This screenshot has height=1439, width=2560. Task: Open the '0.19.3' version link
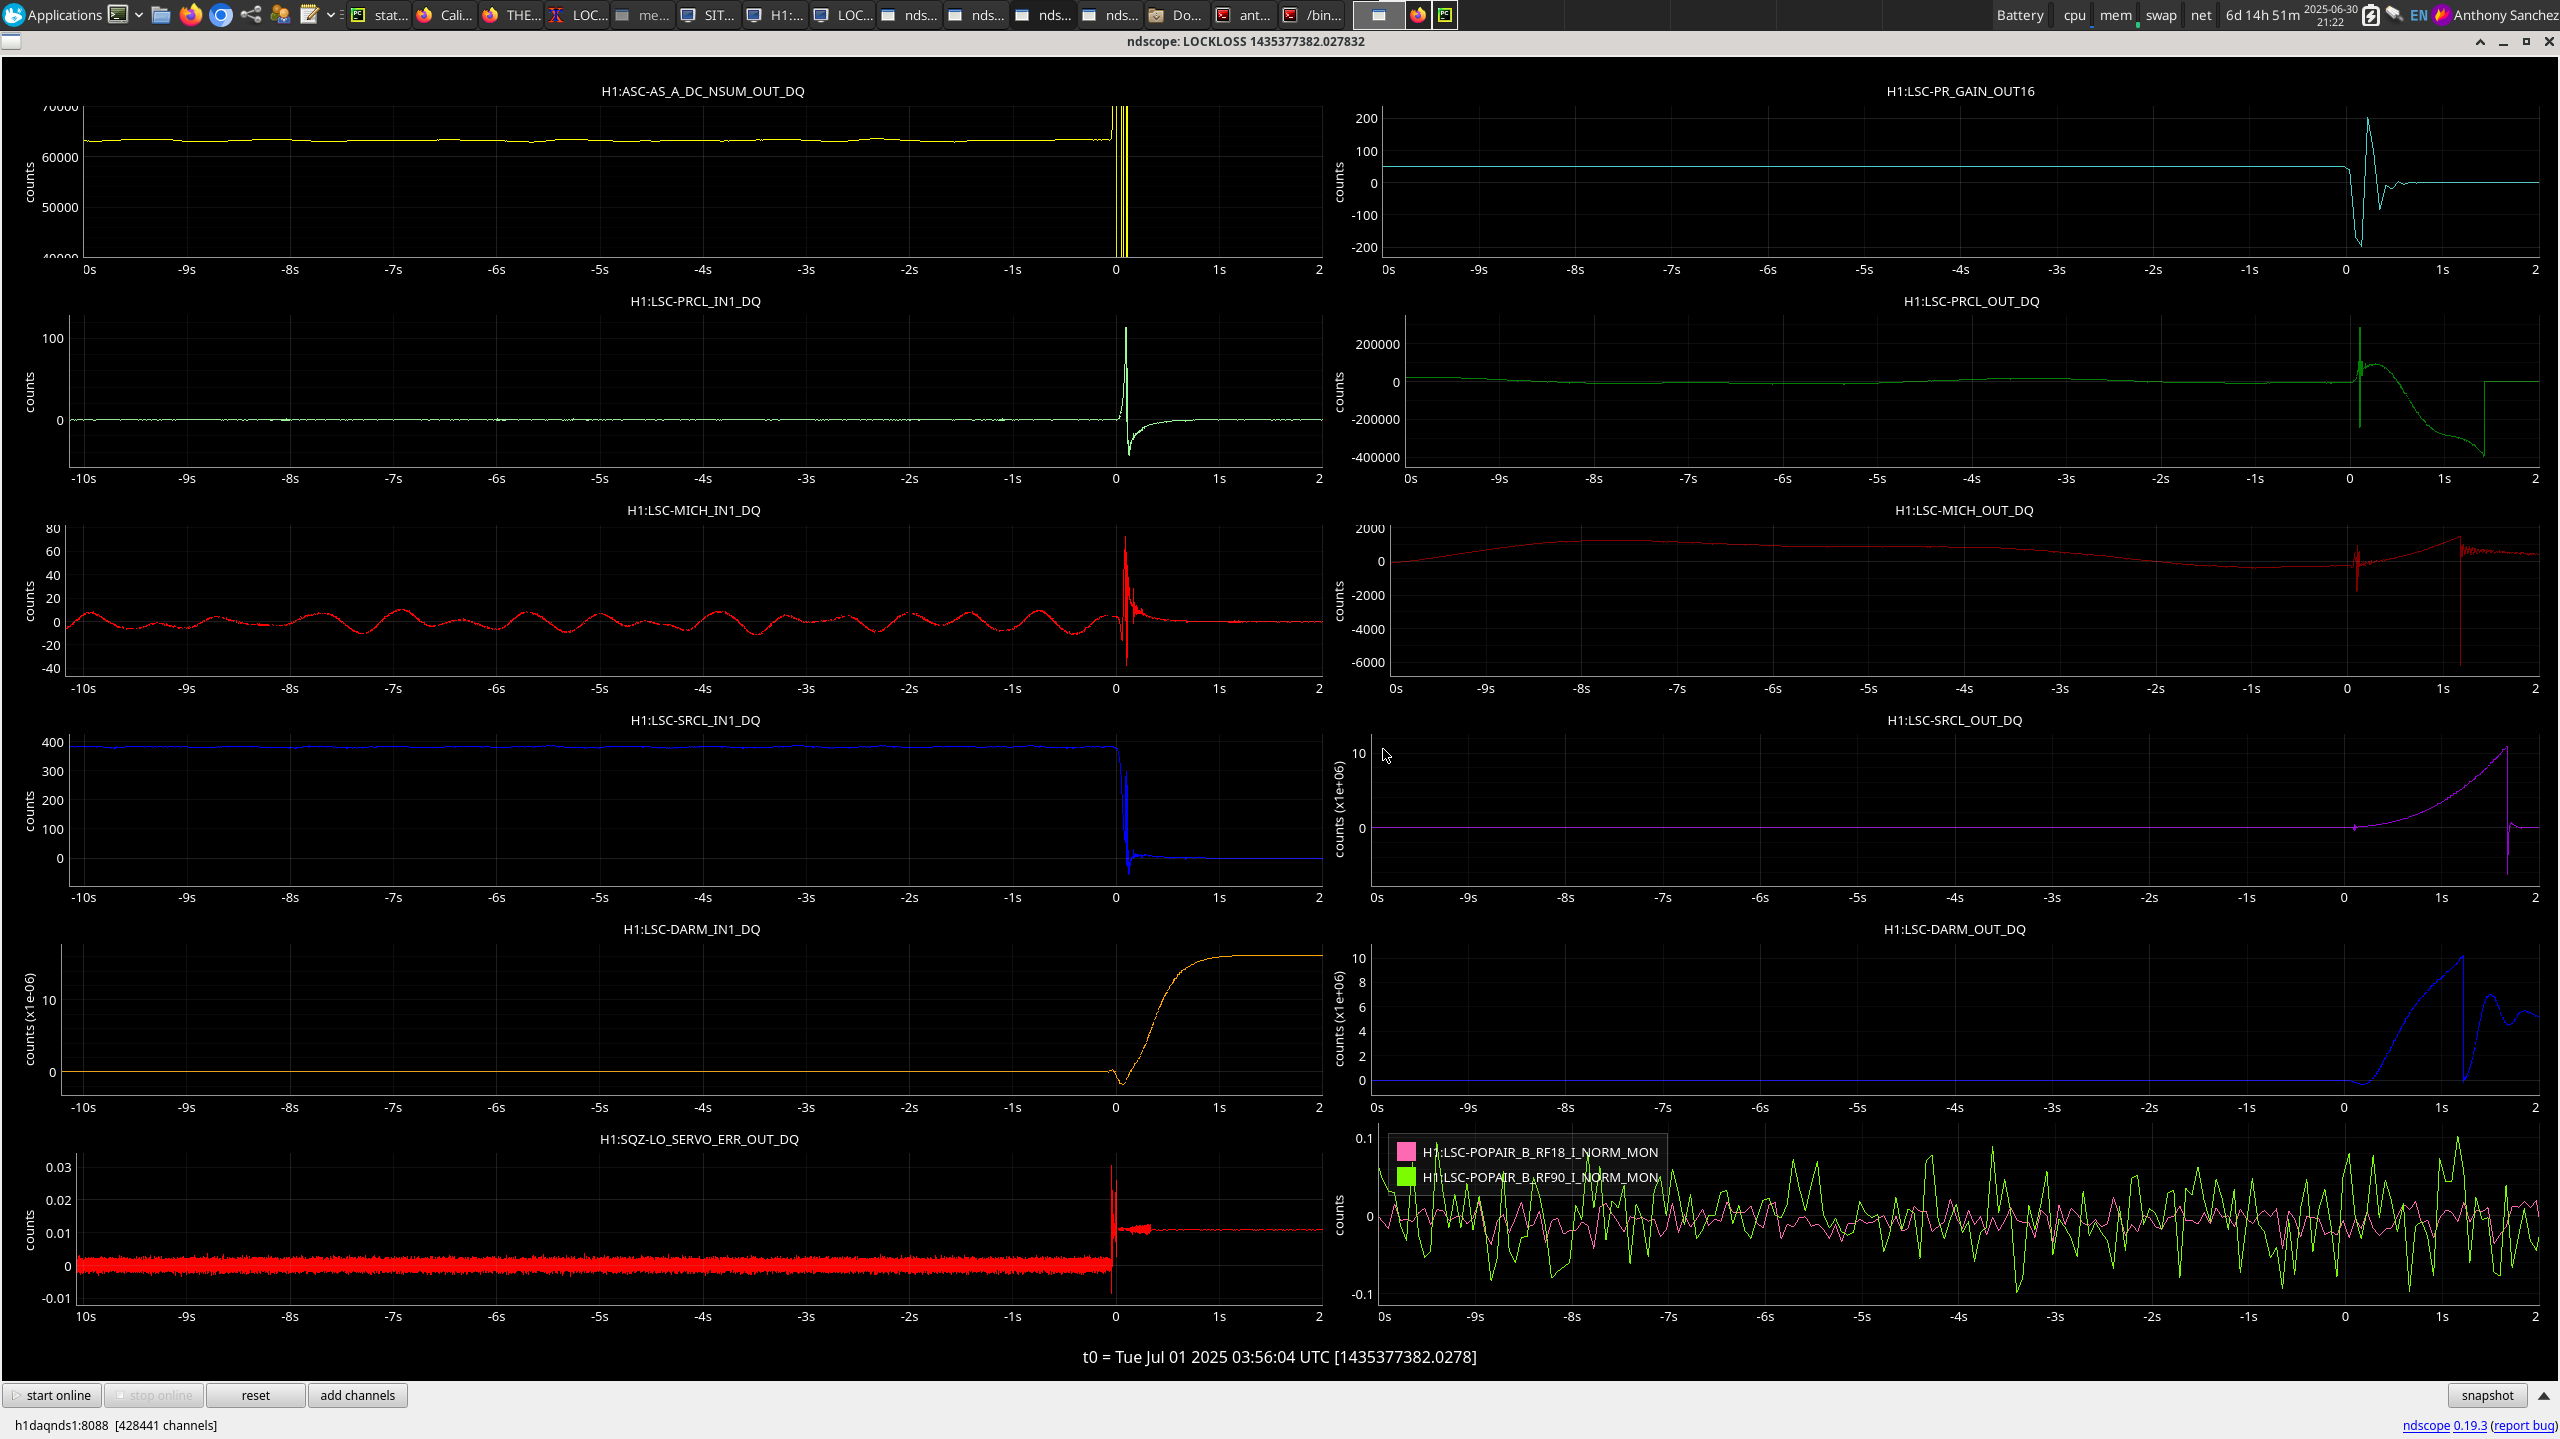coord(2470,1425)
